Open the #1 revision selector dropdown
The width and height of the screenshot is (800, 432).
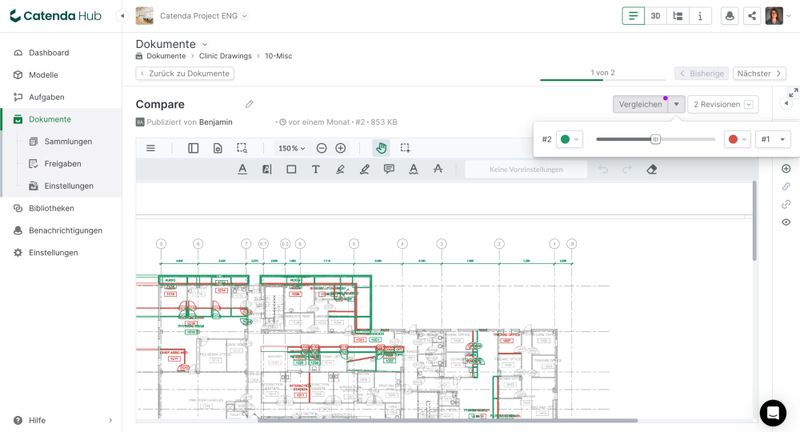point(772,139)
